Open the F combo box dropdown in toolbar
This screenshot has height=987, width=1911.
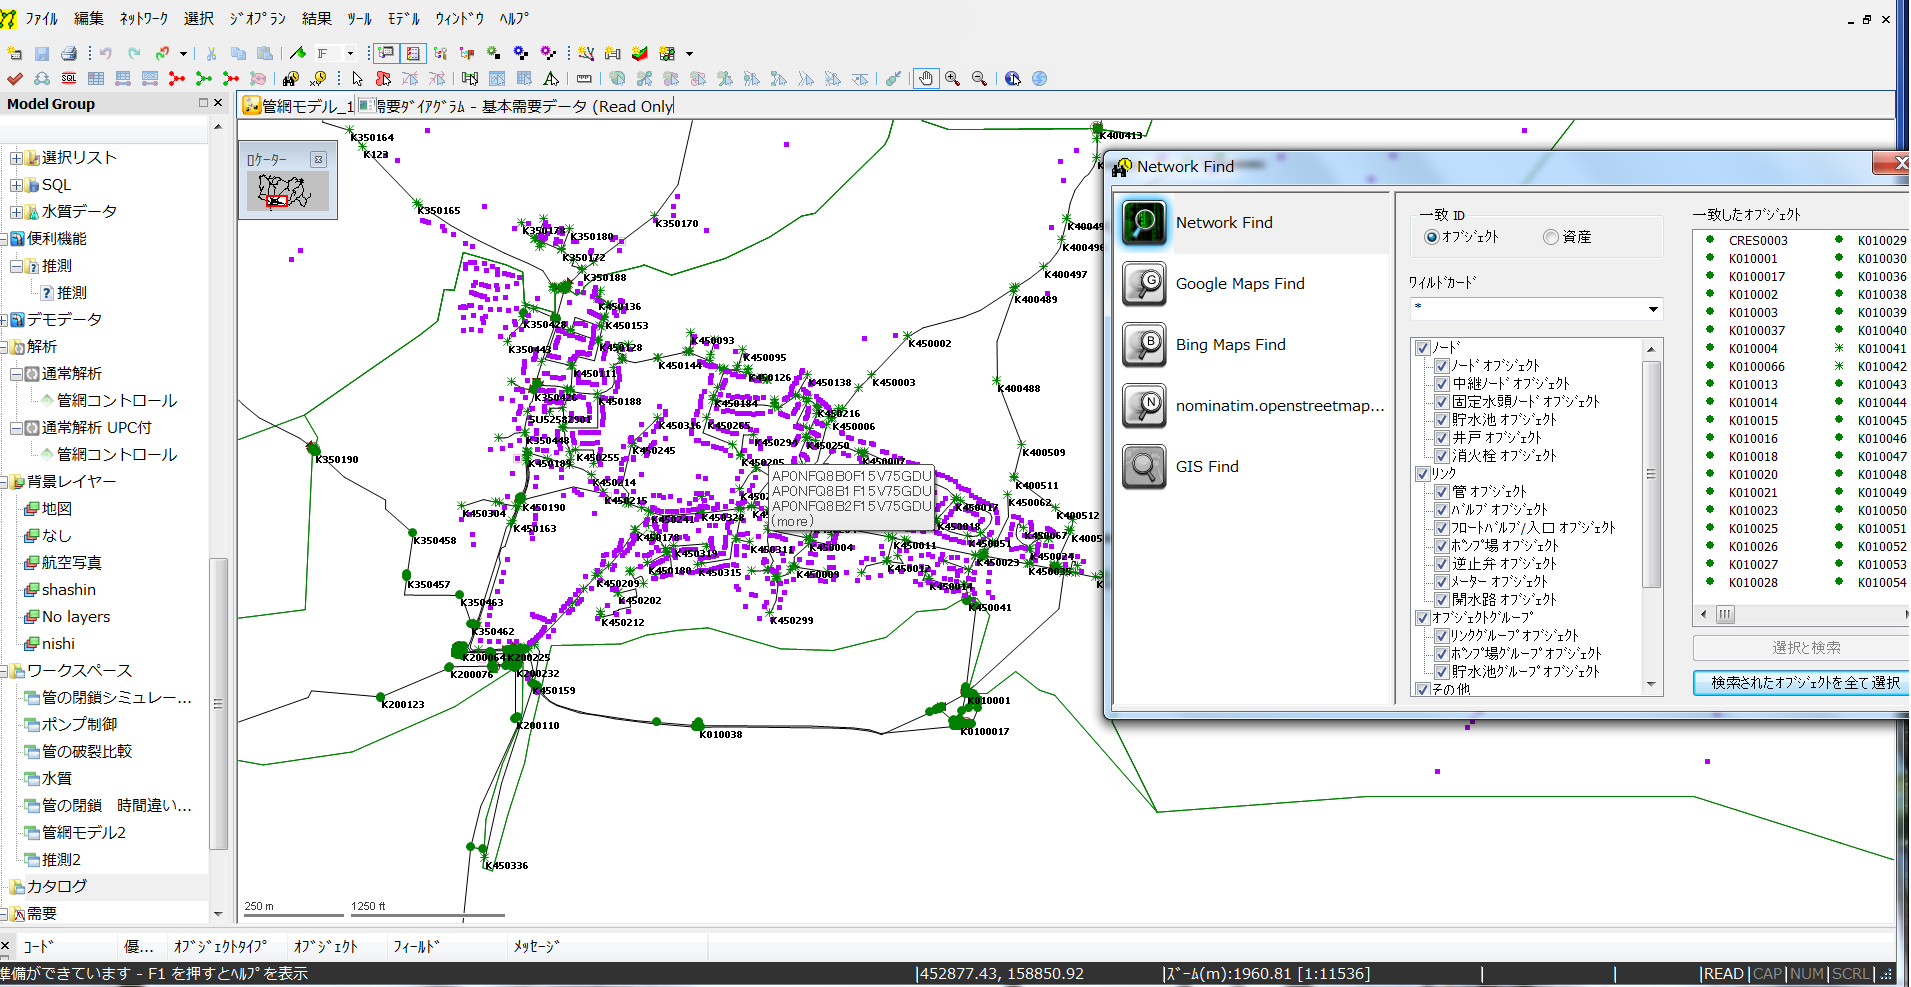[x=349, y=53]
